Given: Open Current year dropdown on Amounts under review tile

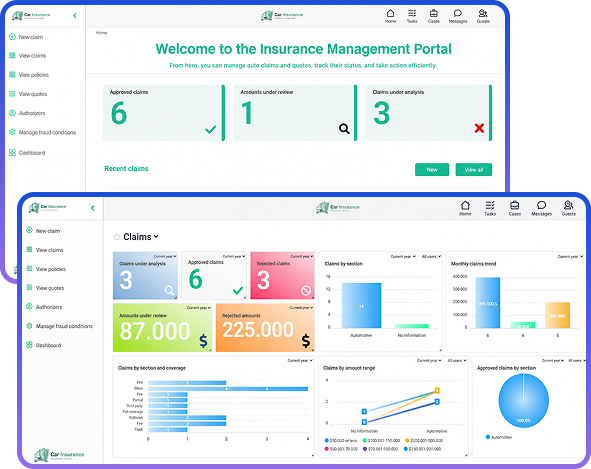Looking at the screenshot, I should (x=199, y=308).
